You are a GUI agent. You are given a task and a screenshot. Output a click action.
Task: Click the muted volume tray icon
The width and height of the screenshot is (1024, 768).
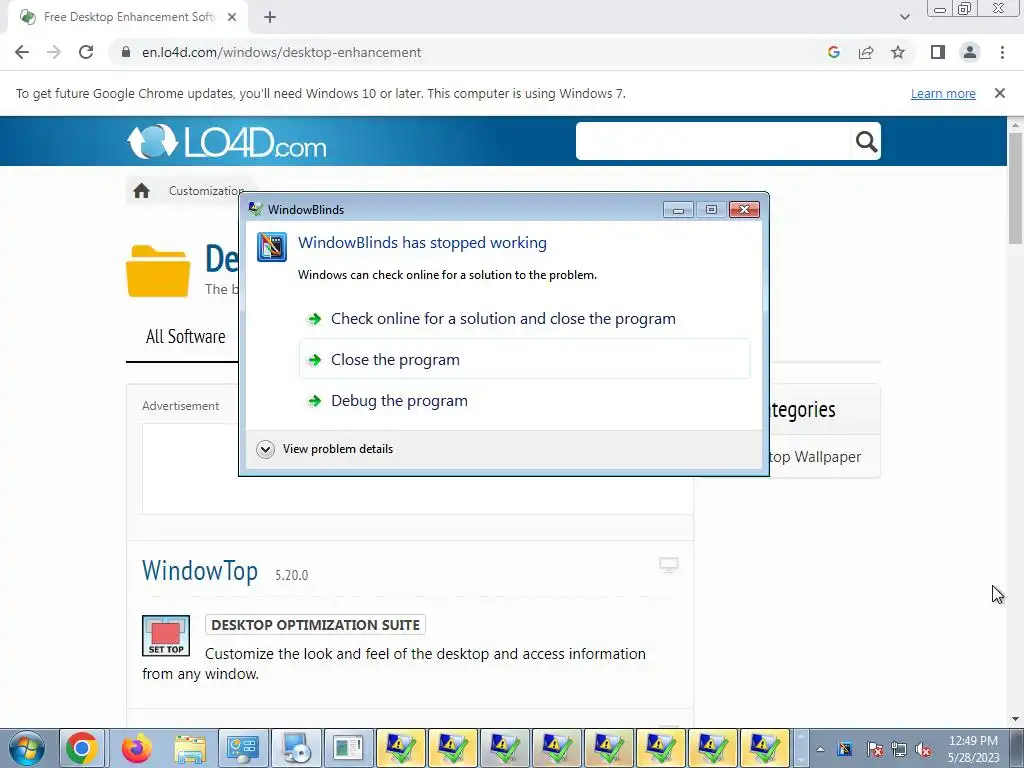(923, 750)
